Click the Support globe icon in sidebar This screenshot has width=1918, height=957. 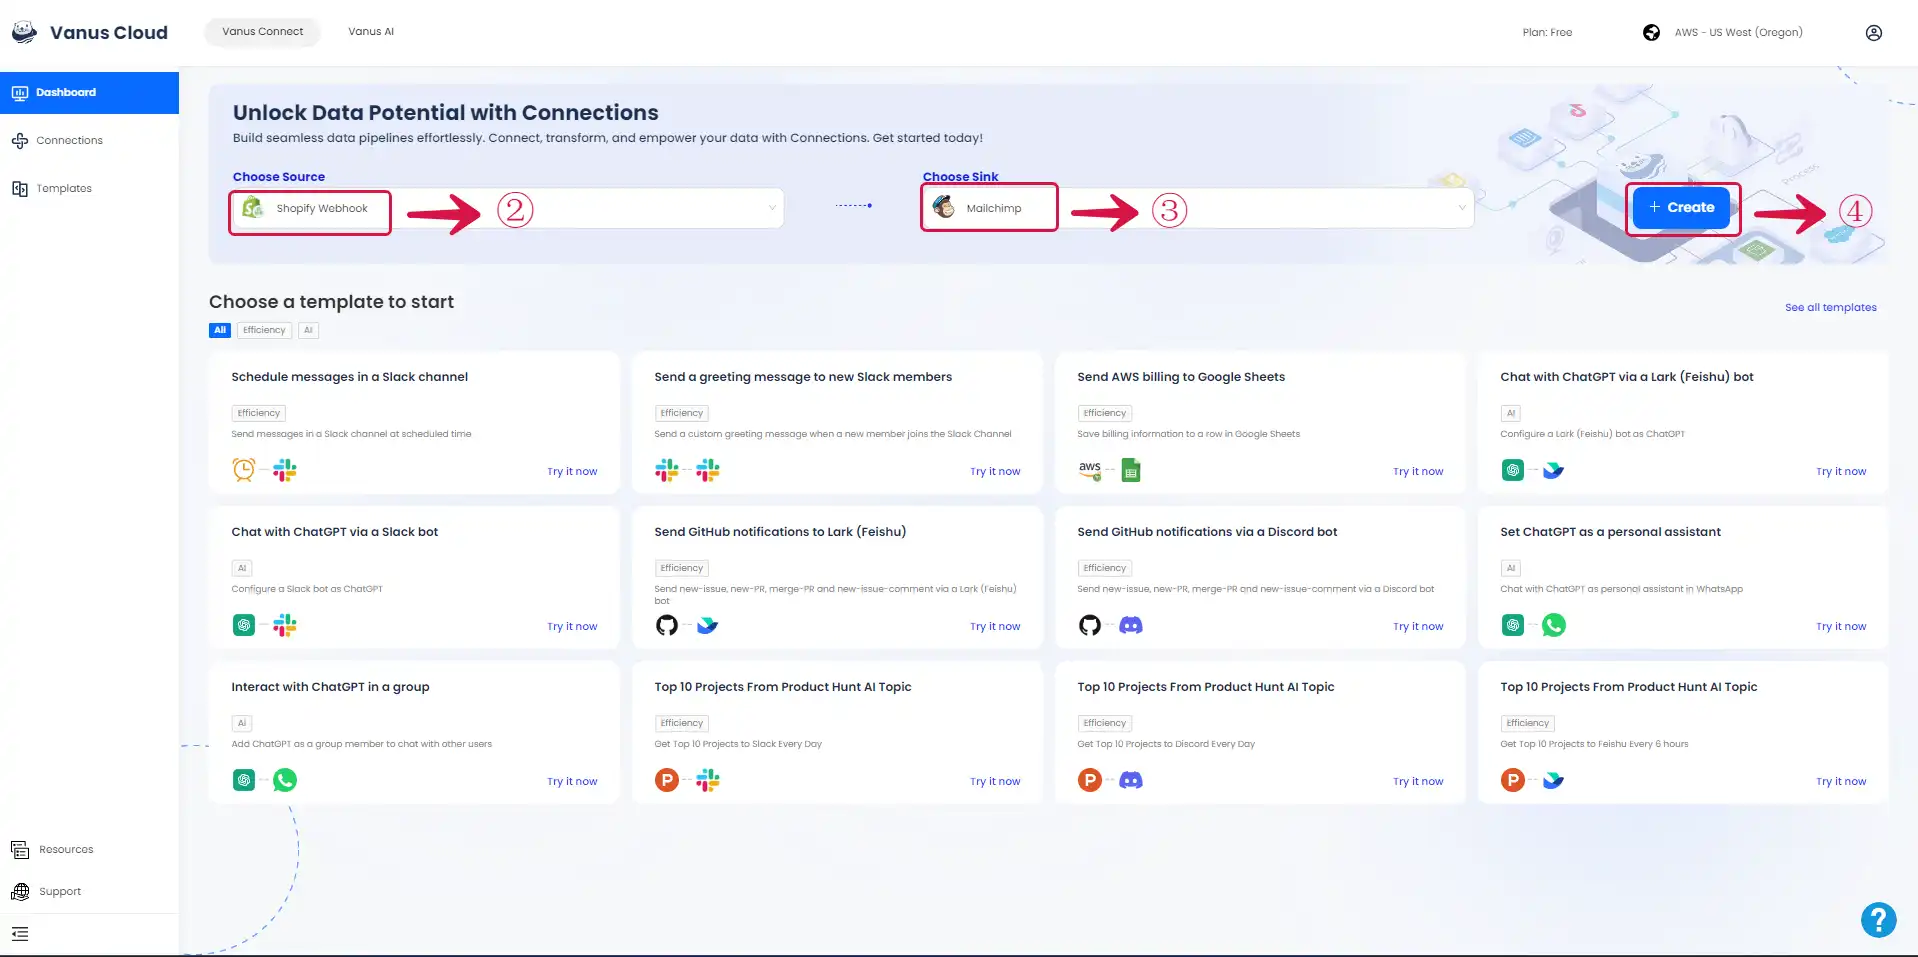(x=20, y=891)
